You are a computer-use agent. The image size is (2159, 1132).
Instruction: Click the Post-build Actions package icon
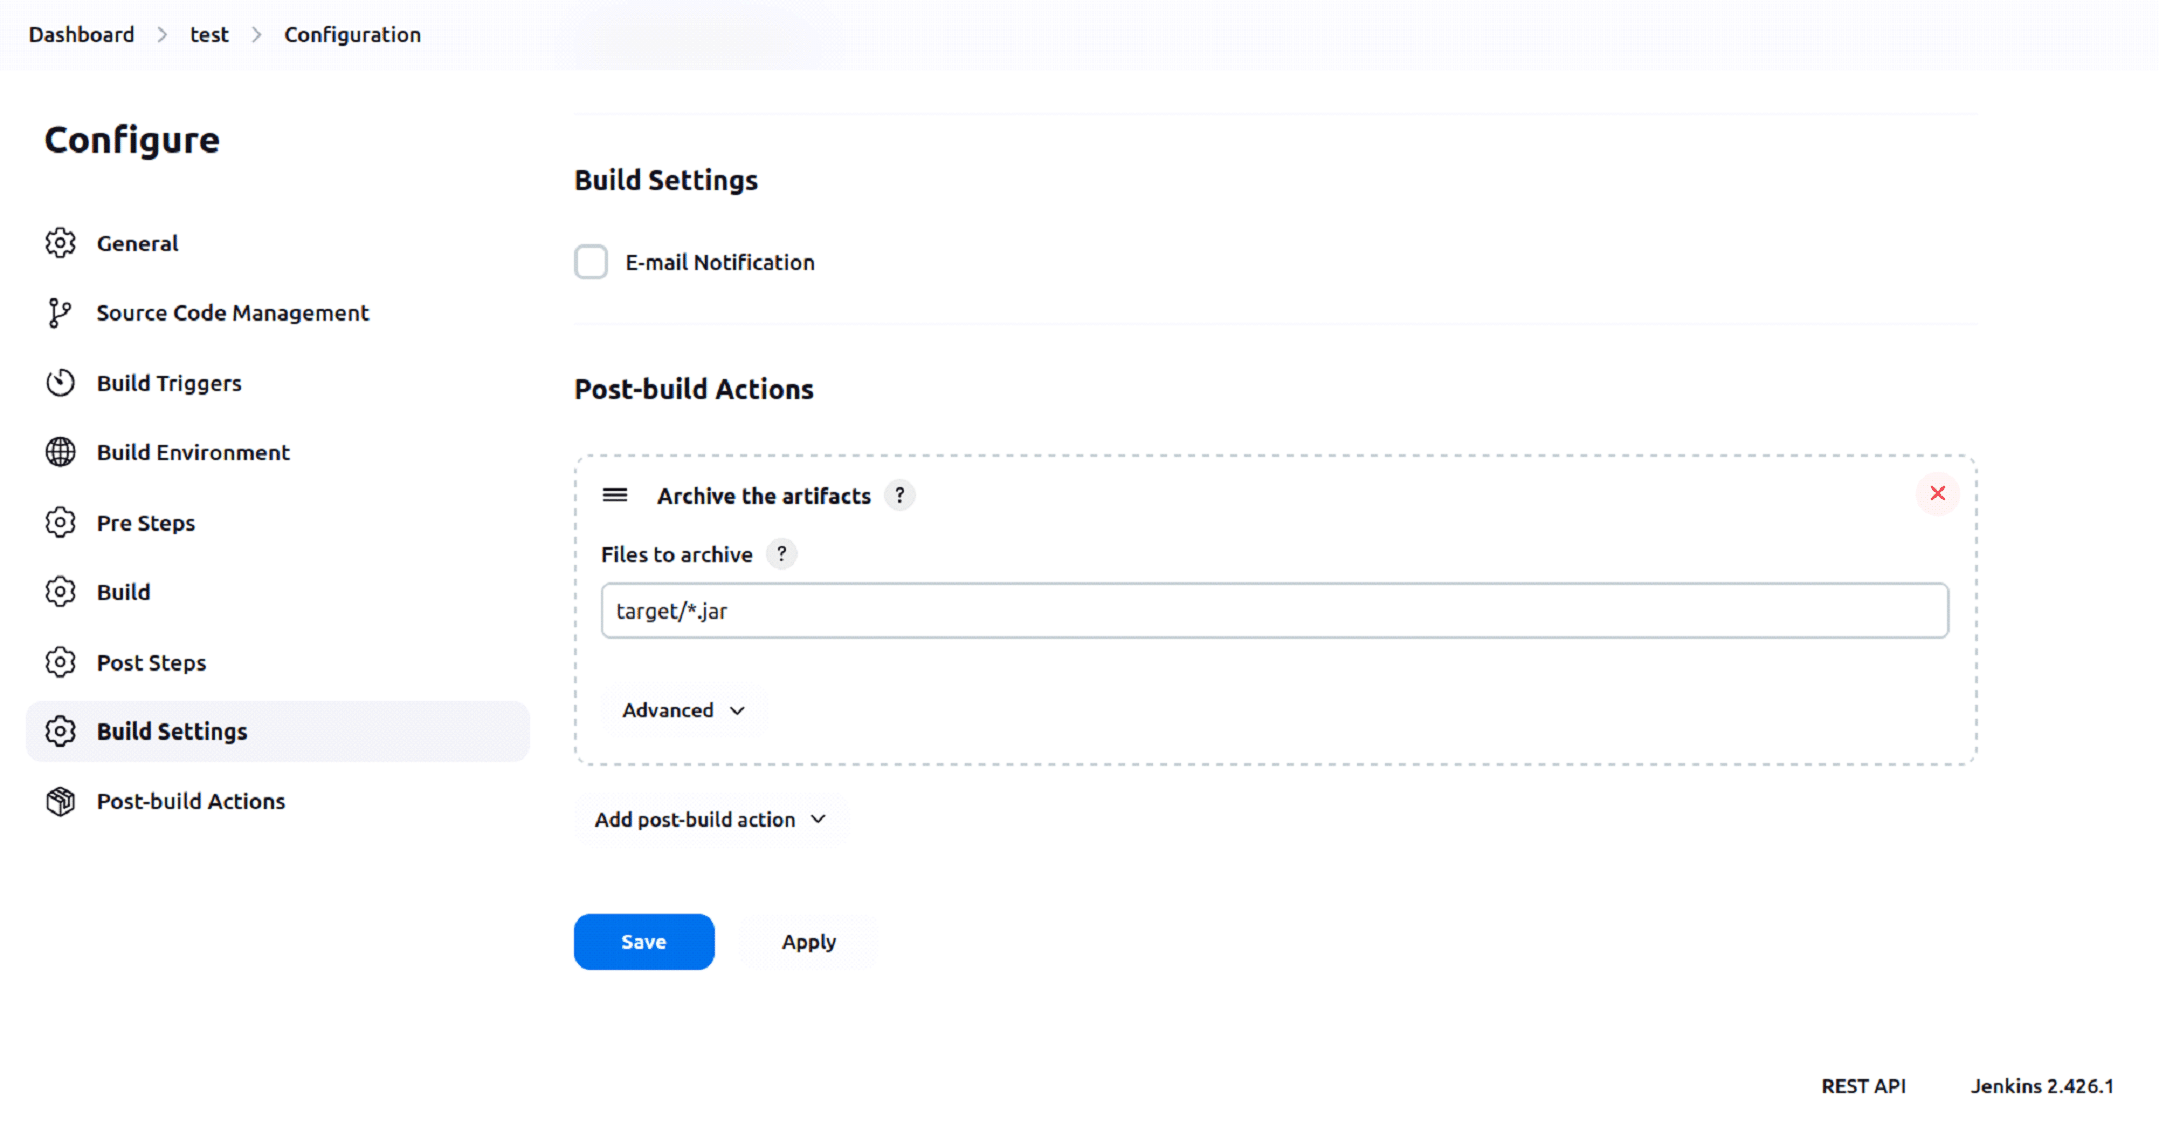[x=60, y=801]
